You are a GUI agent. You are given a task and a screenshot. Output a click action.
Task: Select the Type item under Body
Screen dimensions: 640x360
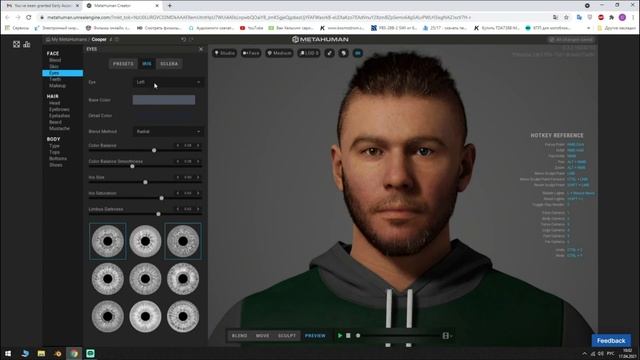[x=54, y=146]
